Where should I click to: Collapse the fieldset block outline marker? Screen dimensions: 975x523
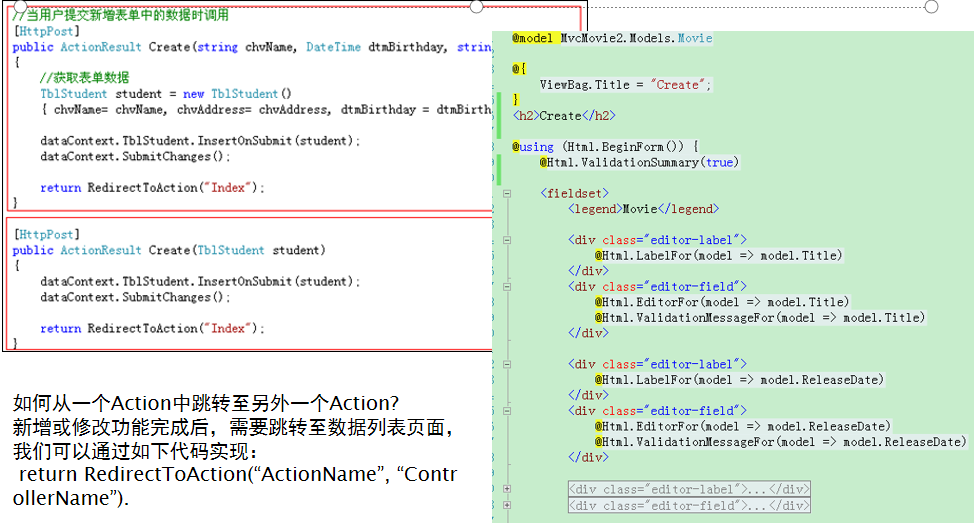click(507, 193)
